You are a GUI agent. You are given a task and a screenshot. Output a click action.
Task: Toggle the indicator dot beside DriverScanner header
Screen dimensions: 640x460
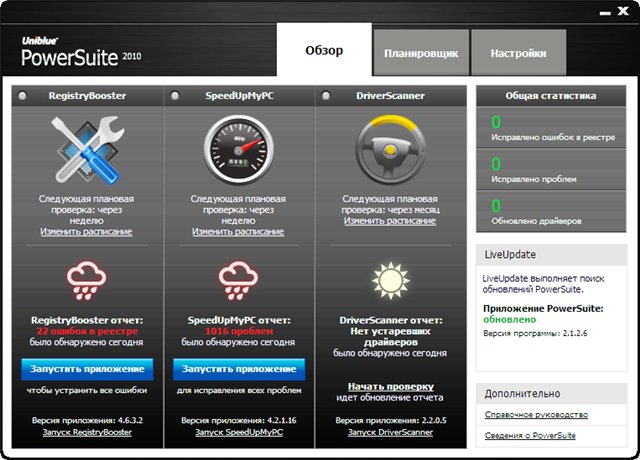tap(326, 96)
